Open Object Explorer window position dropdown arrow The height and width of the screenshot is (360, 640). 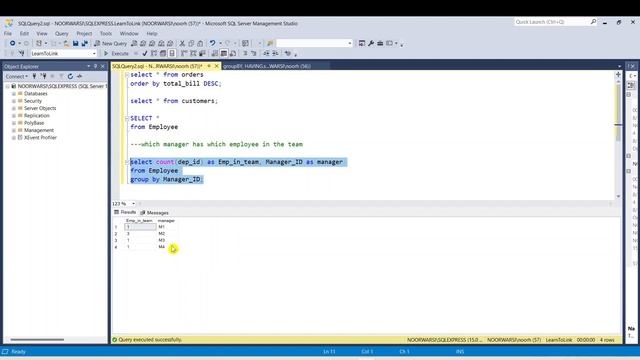pyautogui.click(x=89, y=66)
